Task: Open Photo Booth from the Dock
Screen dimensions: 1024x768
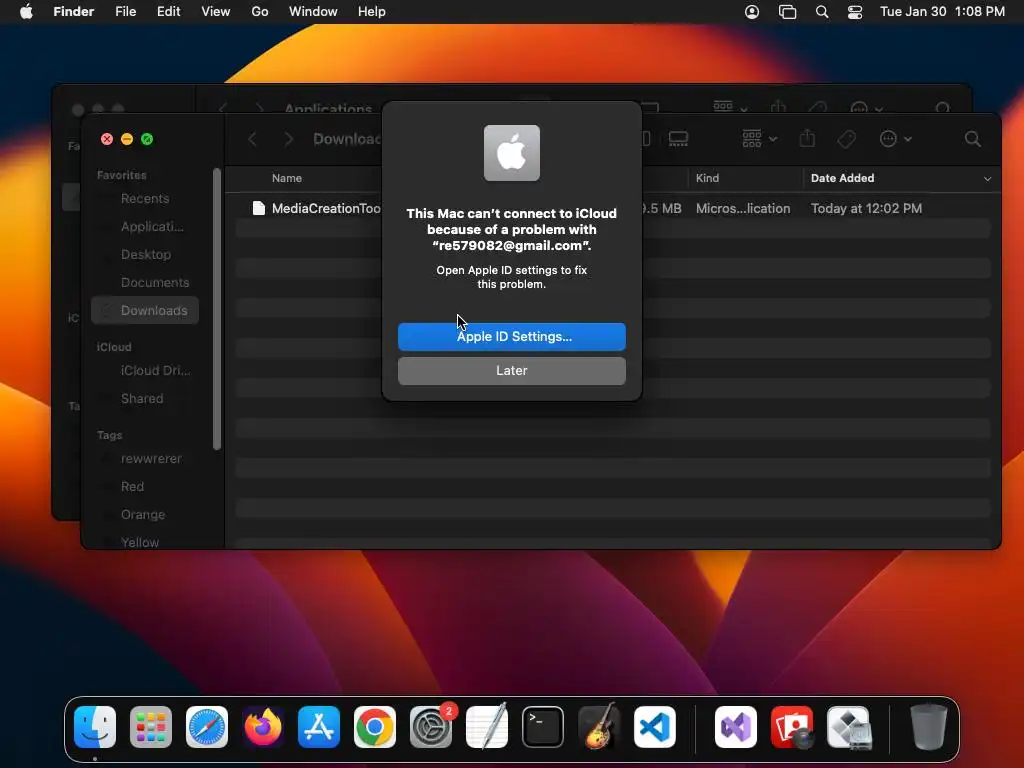Action: 792,727
